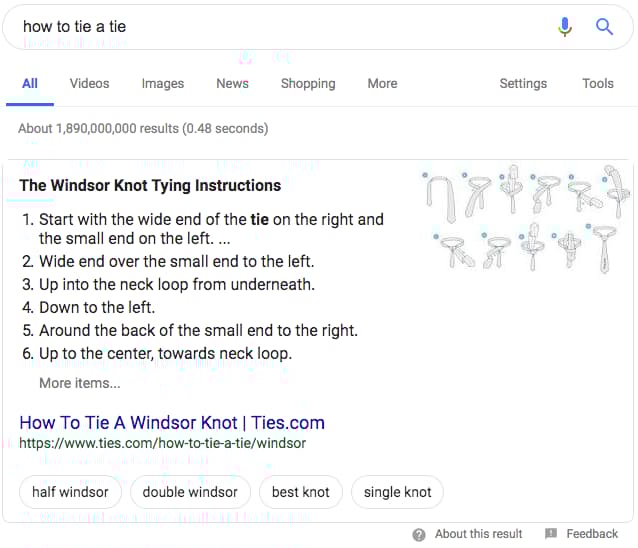
Task: Open the Settings menu
Action: pyautogui.click(x=523, y=83)
